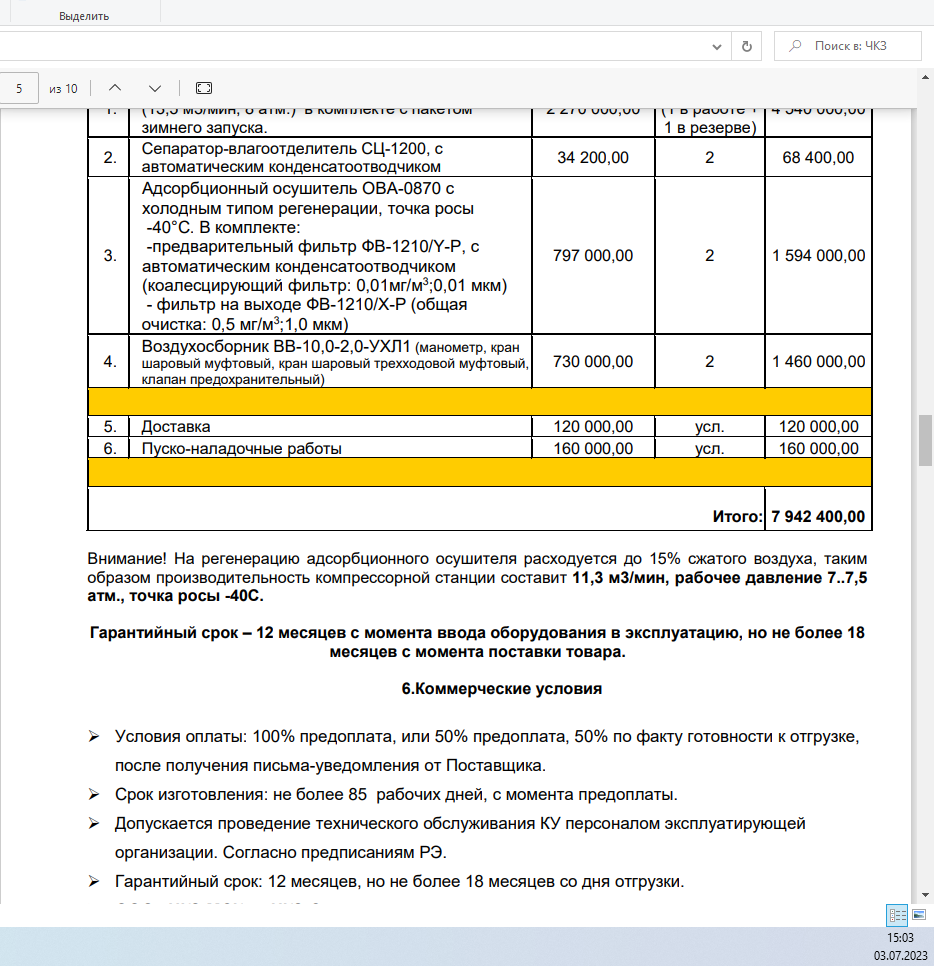Go to previous page with up arrow

(x=115, y=88)
